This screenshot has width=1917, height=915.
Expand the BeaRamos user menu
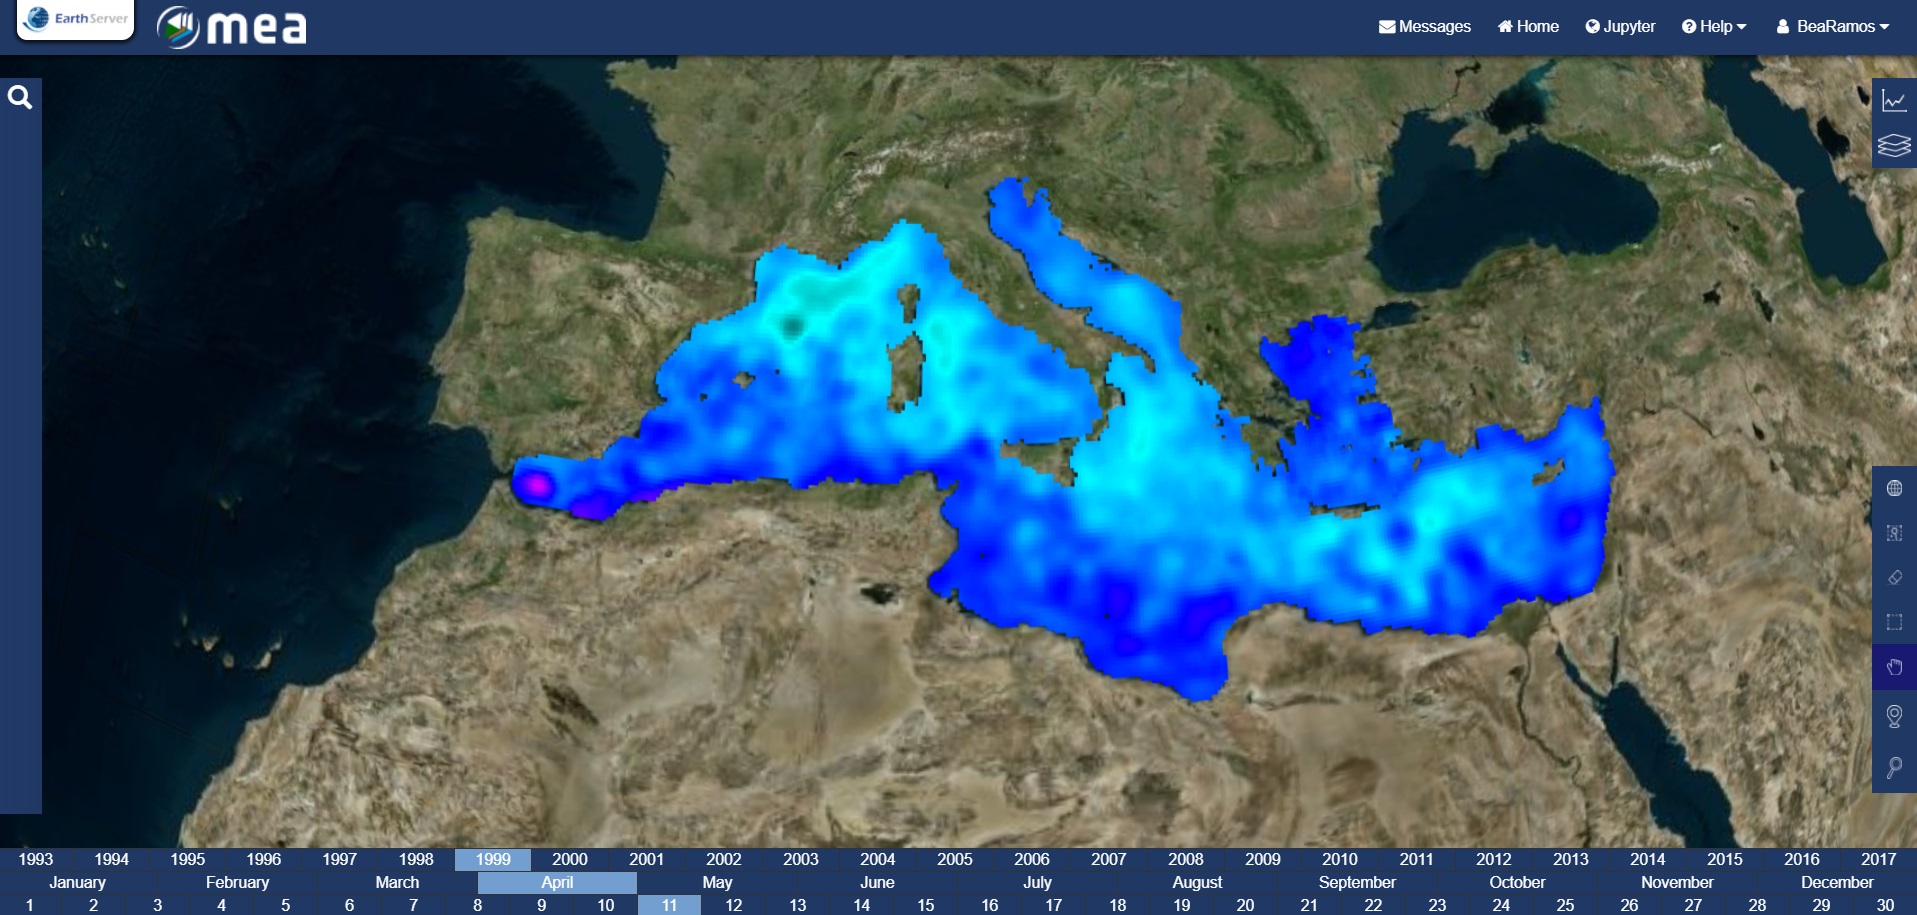(x=1833, y=27)
